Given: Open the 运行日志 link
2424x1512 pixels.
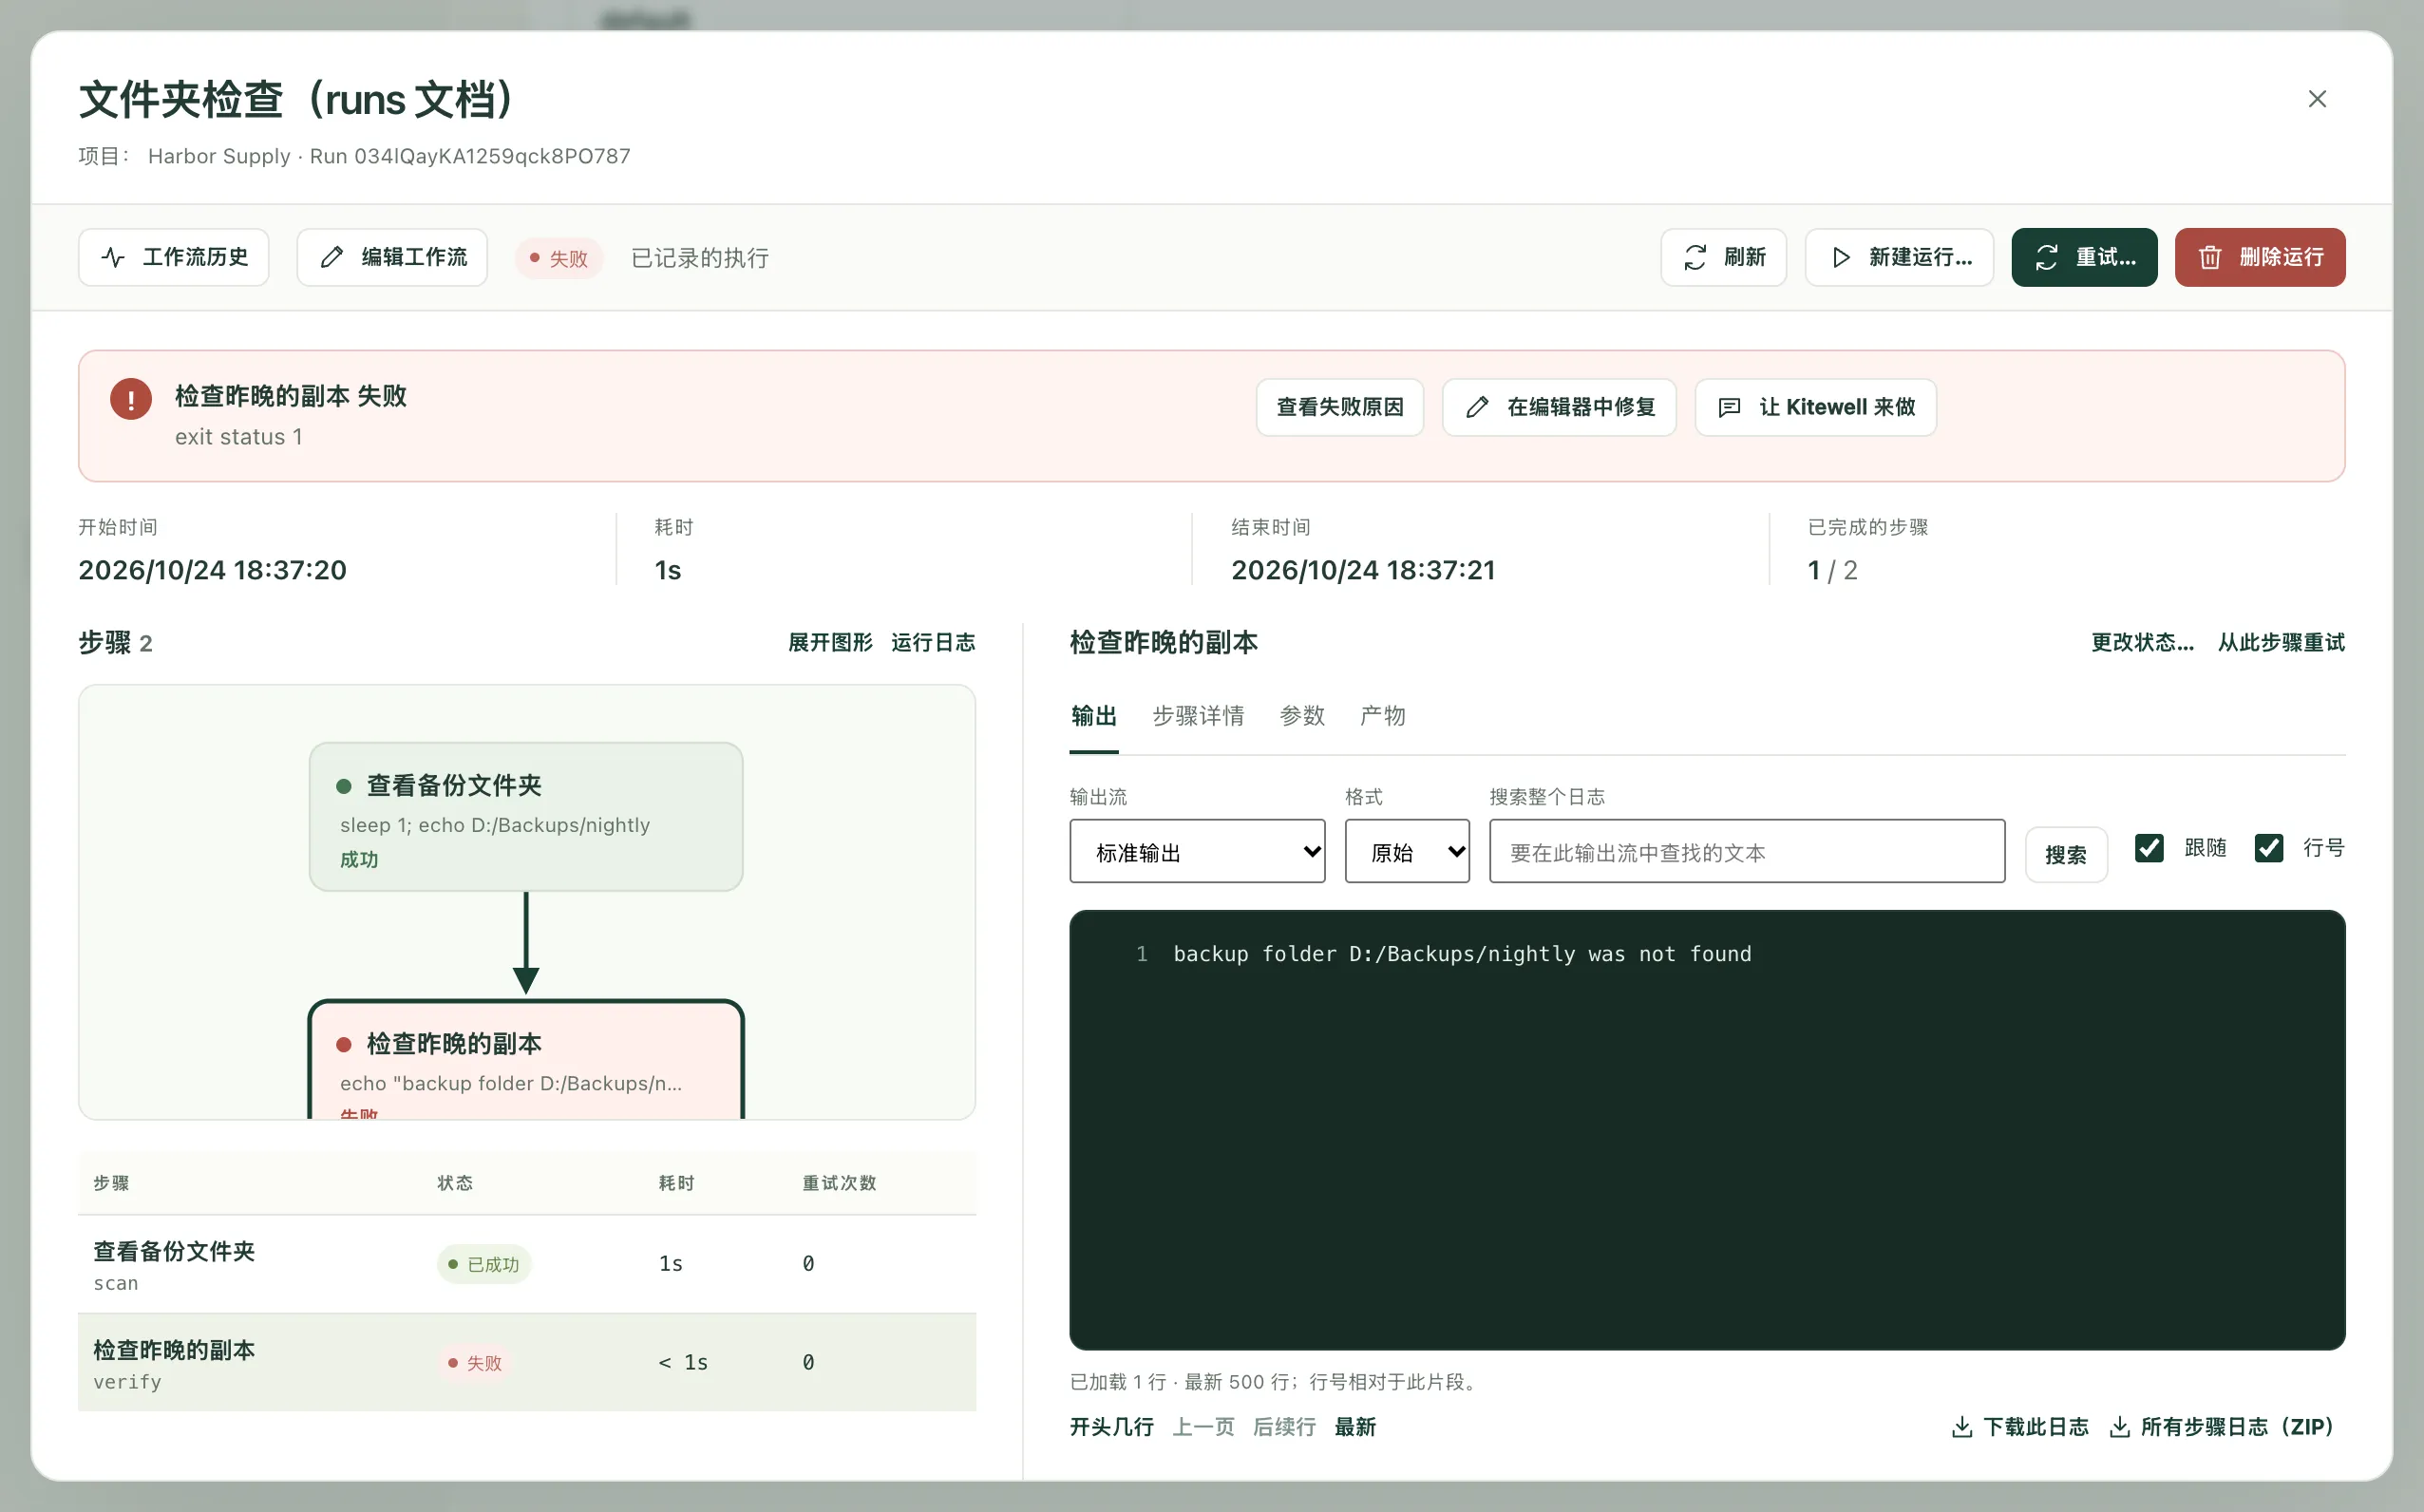Looking at the screenshot, I should [x=933, y=642].
